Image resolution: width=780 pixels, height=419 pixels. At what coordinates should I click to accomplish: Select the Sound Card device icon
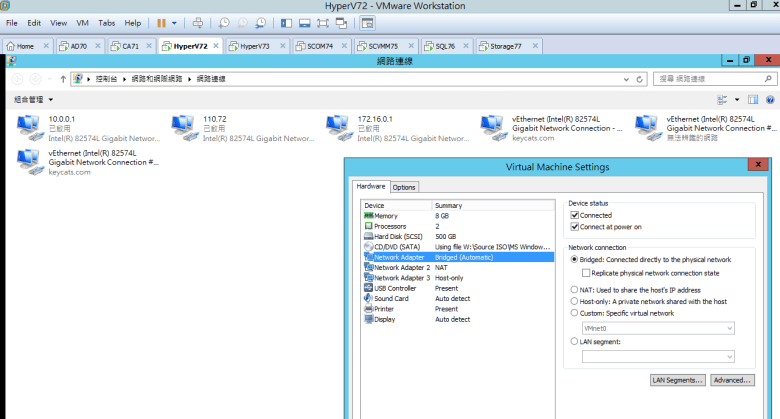pyautogui.click(x=367, y=298)
